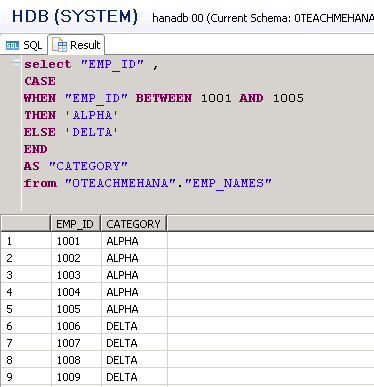Select DELTA category for EMP_ID 1006

pyautogui.click(x=134, y=326)
